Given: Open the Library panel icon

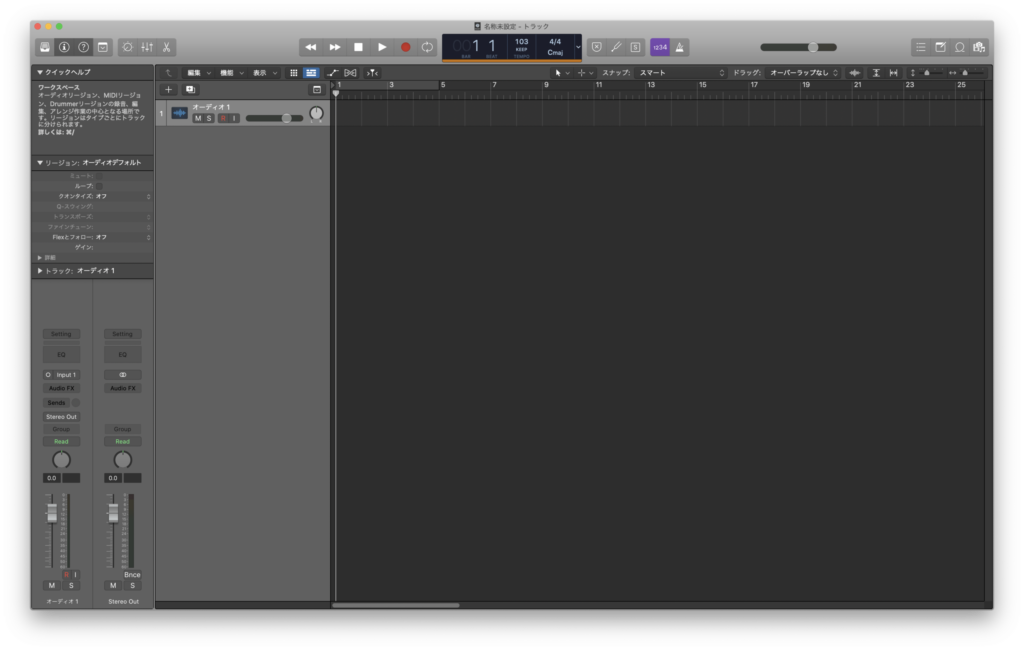Looking at the screenshot, I should tap(44, 47).
